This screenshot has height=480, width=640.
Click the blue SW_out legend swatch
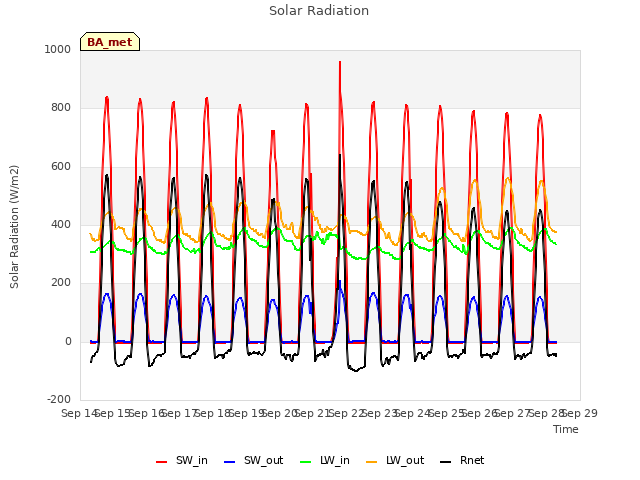coord(230,462)
